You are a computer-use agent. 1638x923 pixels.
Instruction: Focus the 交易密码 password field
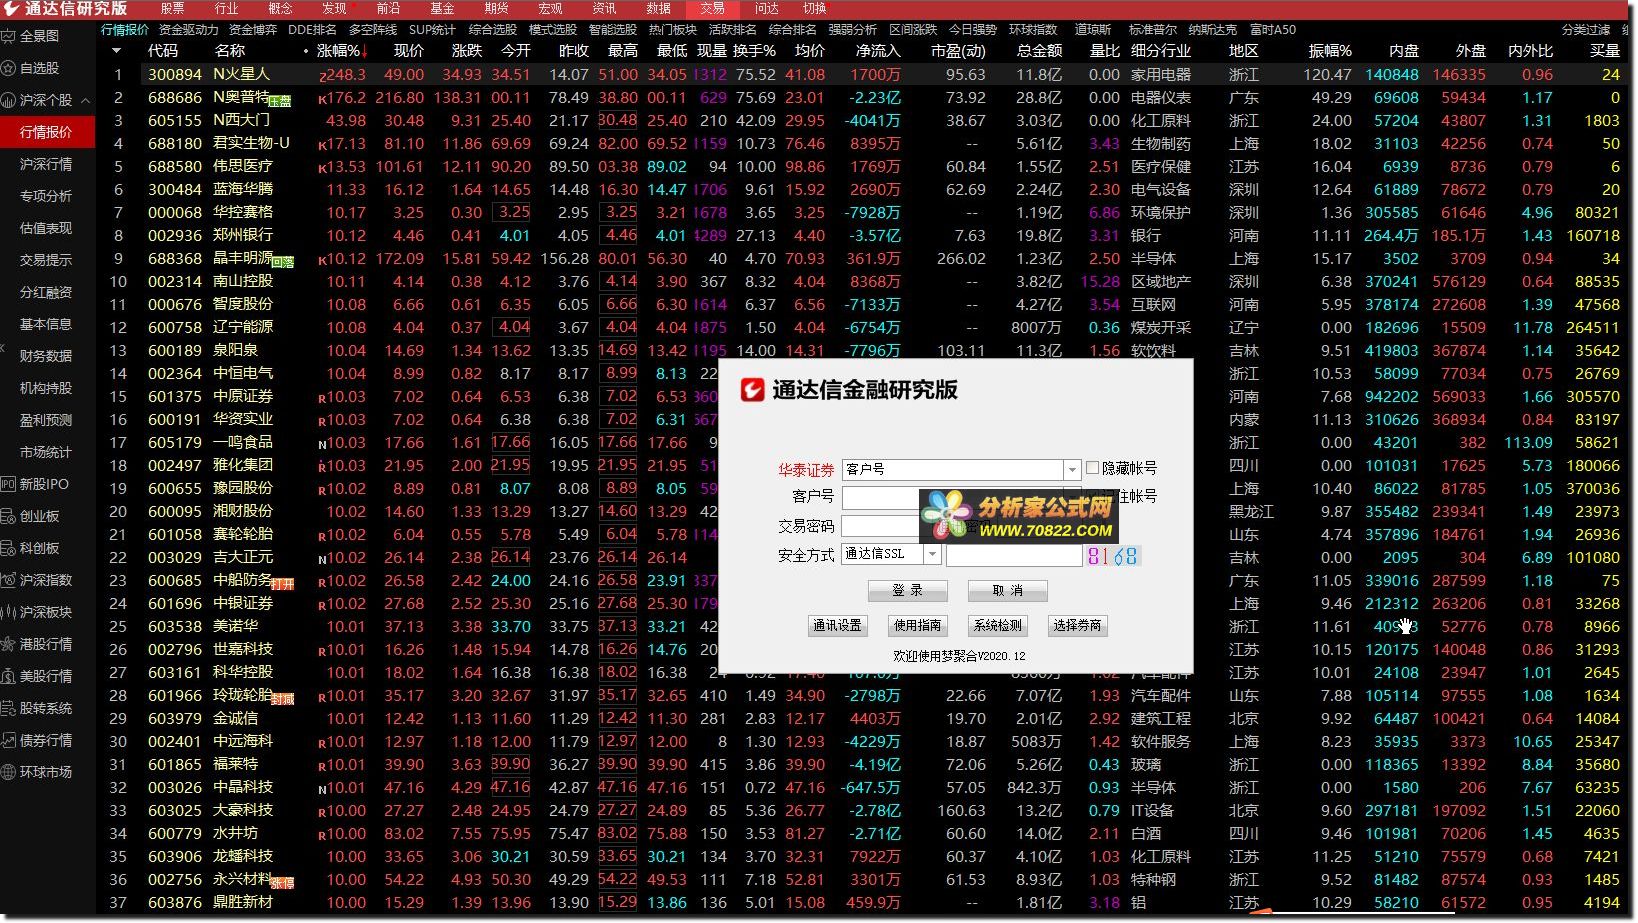(x=880, y=526)
